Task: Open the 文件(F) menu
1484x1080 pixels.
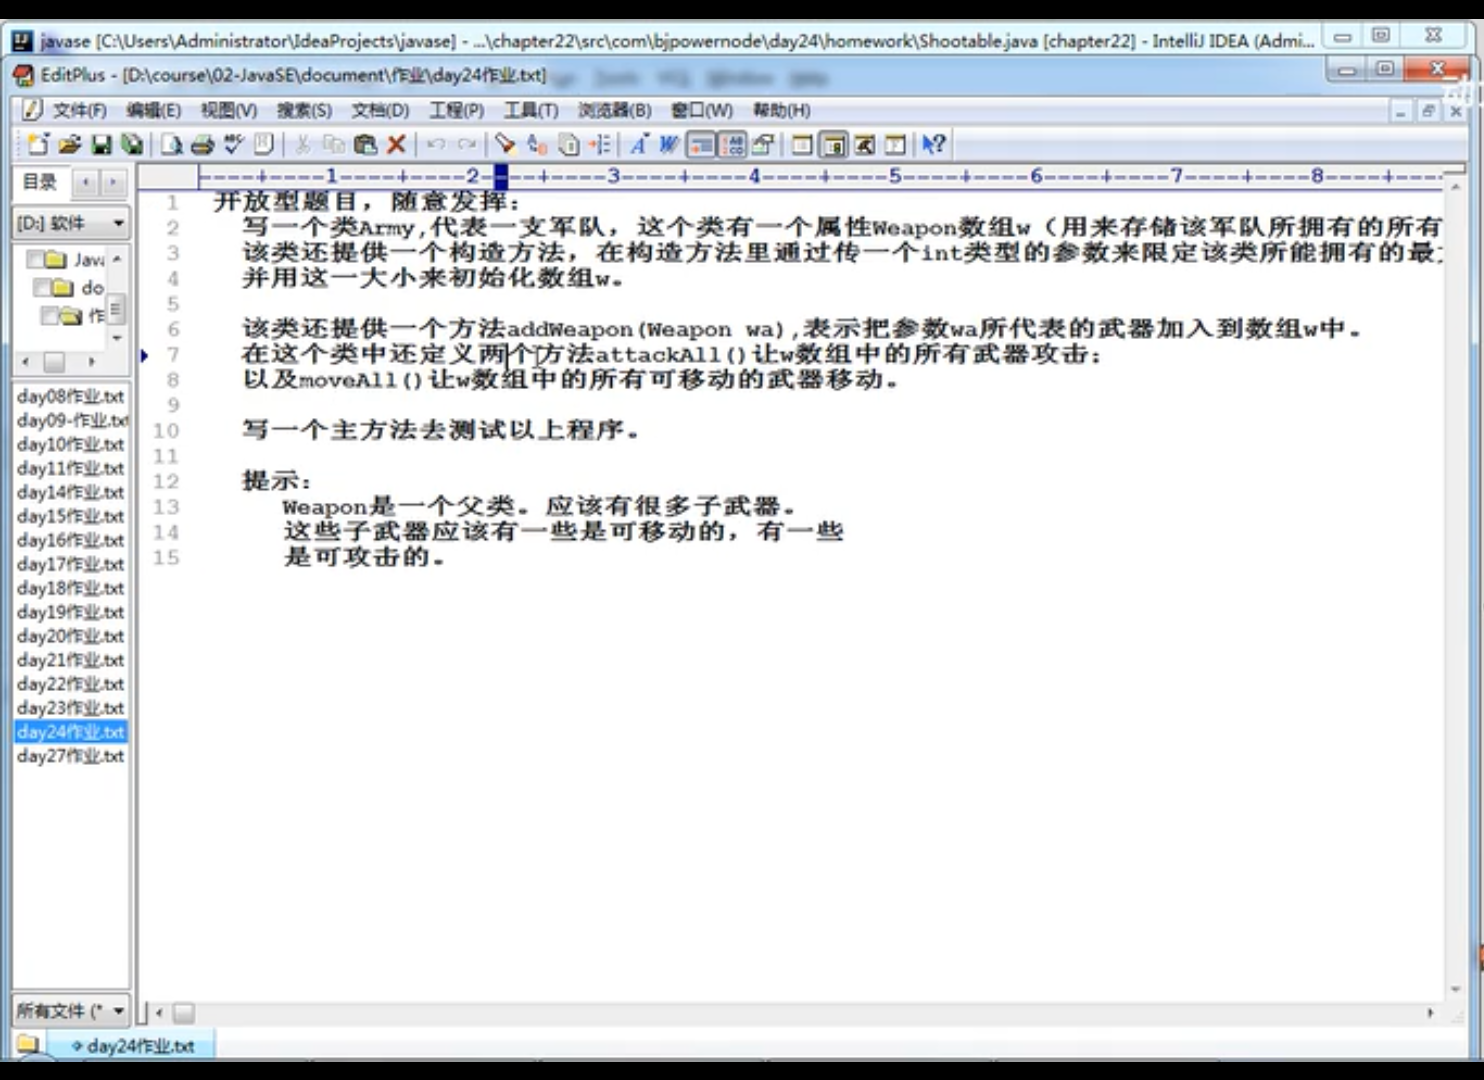Action: click(x=79, y=110)
